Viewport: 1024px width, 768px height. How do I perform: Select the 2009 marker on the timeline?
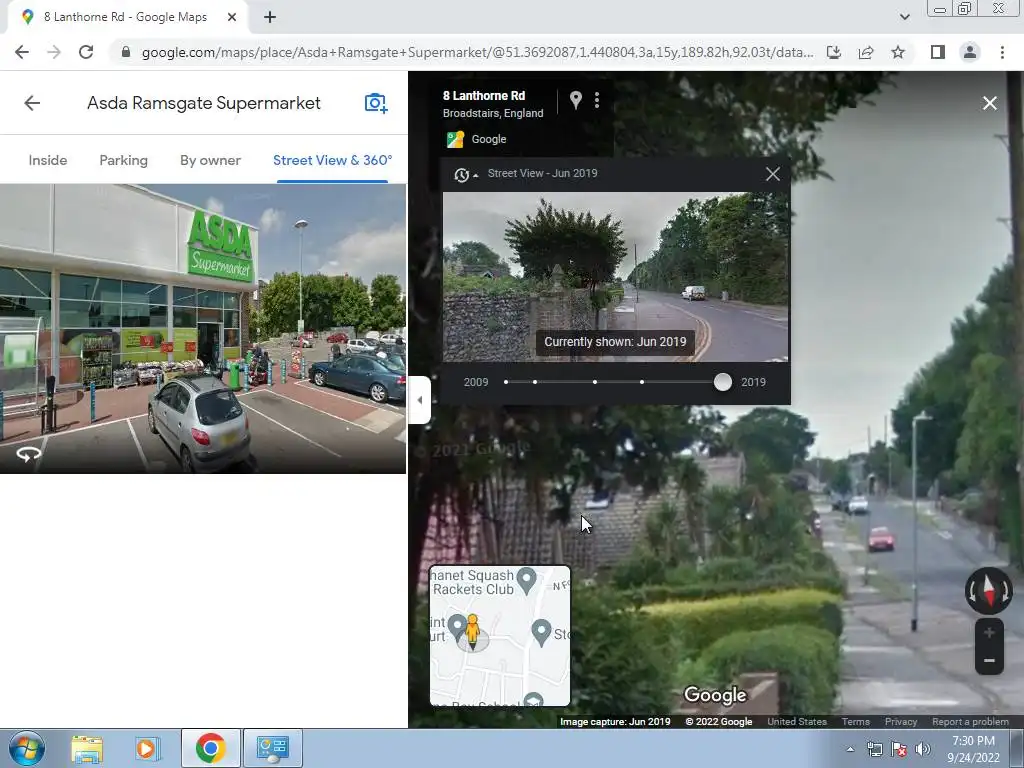pyautogui.click(x=506, y=382)
